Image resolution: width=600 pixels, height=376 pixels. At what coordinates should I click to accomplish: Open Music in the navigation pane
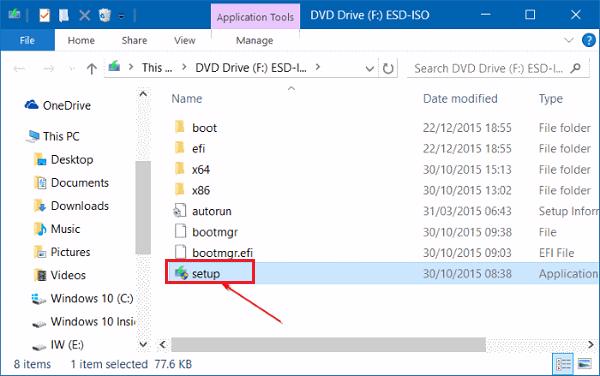pos(57,229)
